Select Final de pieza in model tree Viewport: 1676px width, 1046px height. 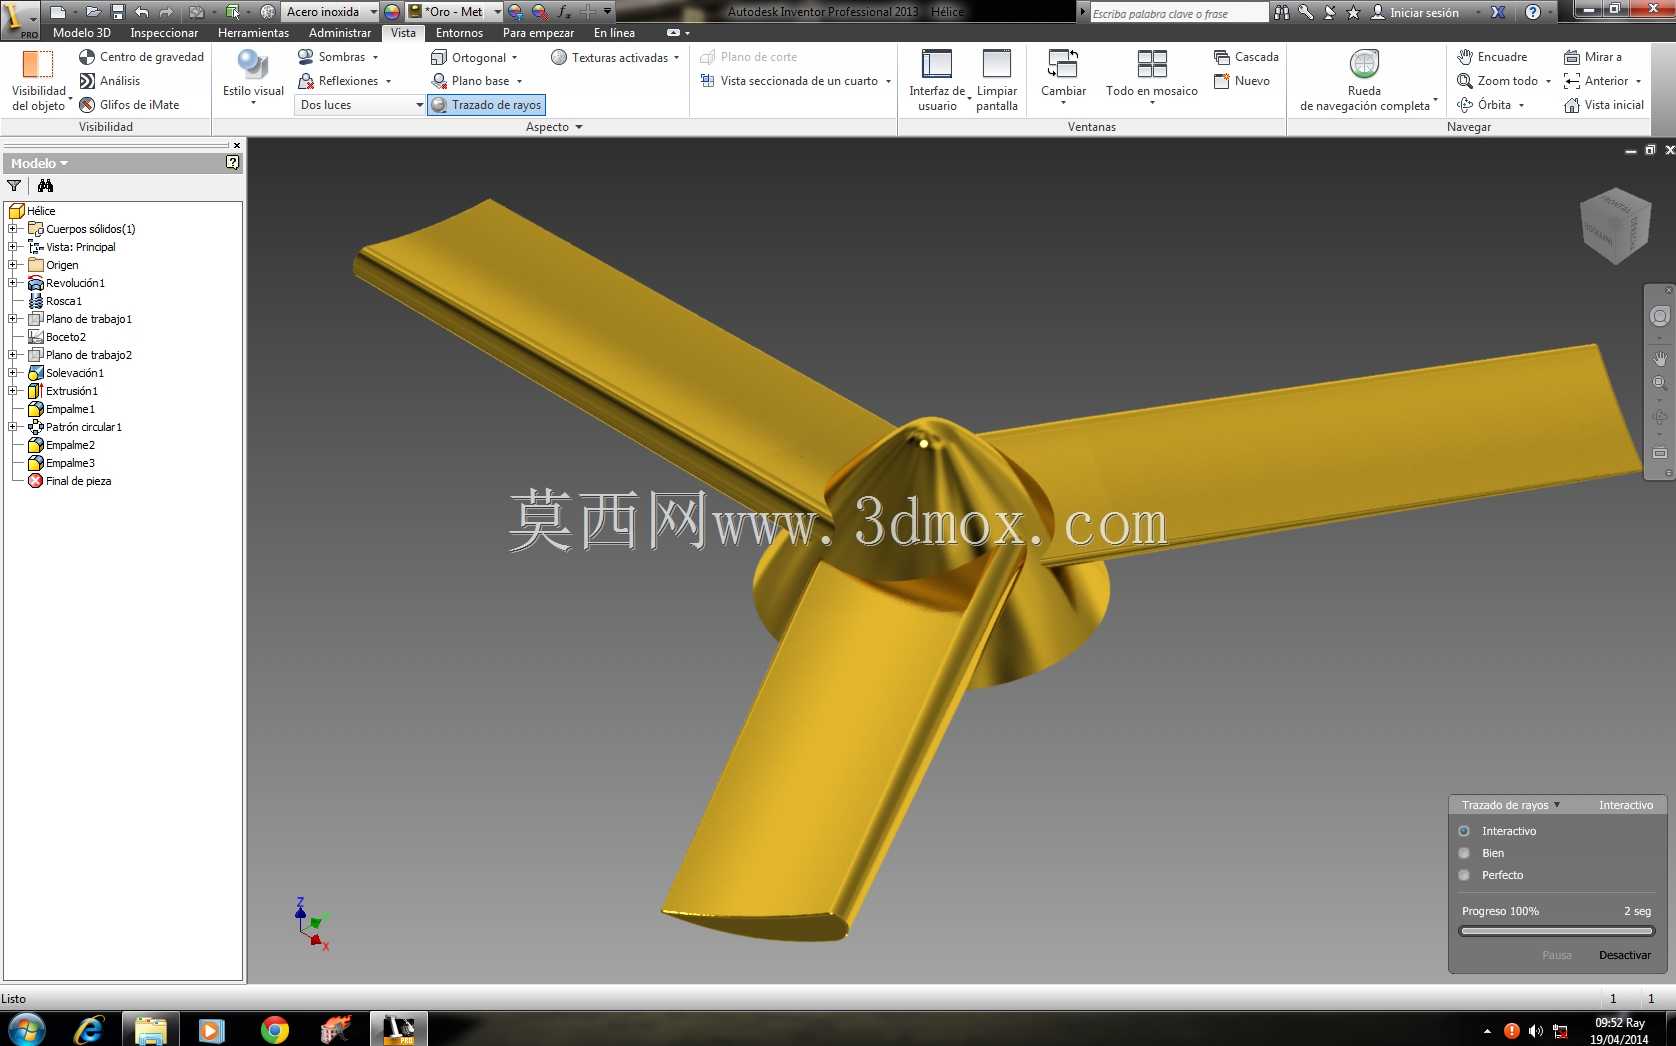78,481
